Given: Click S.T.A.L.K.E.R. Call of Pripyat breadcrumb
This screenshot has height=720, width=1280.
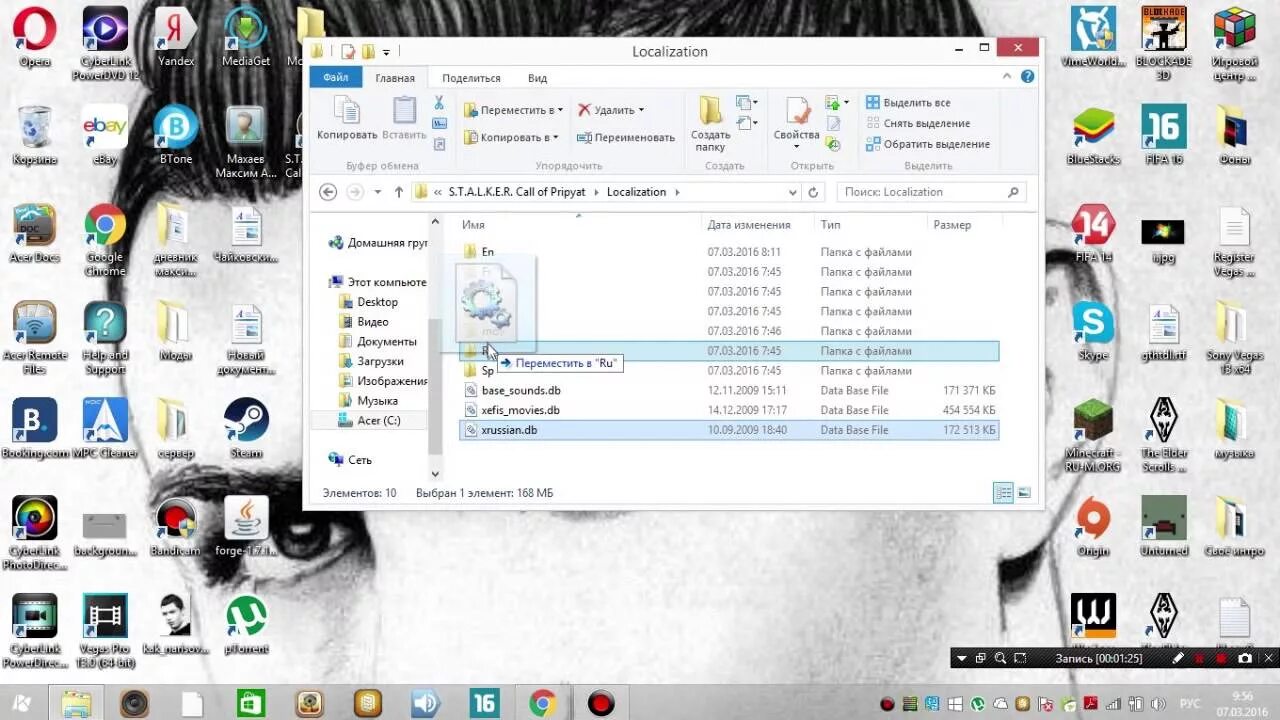Looking at the screenshot, I should click(517, 192).
